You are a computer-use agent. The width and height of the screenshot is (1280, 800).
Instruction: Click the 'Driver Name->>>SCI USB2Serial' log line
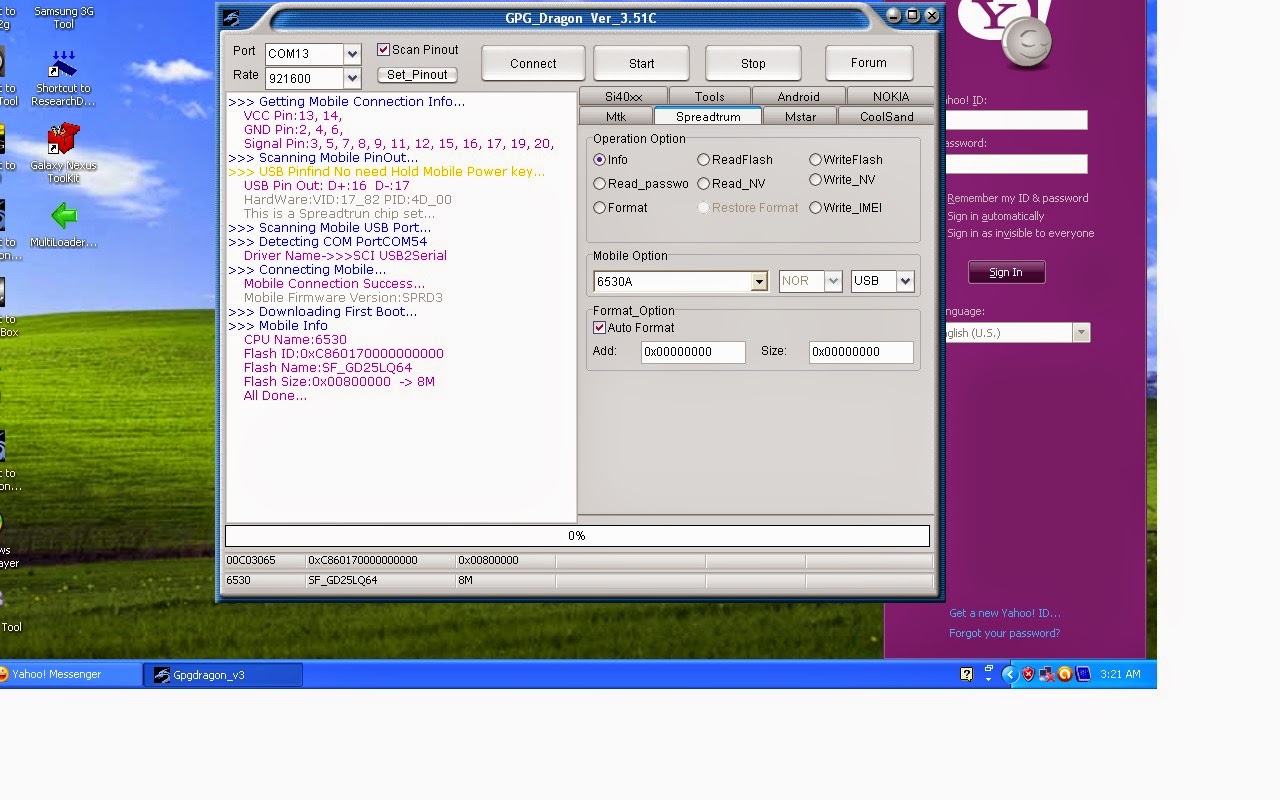[345, 256]
